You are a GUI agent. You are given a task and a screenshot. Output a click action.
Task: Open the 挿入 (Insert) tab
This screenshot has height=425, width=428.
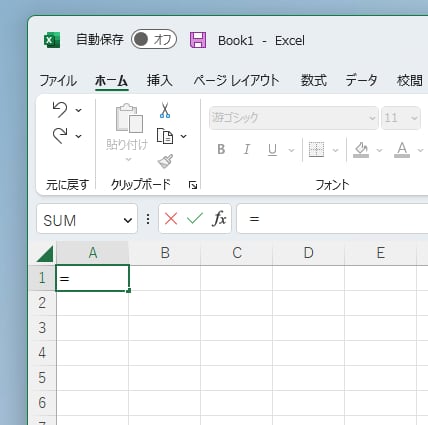tap(160, 81)
